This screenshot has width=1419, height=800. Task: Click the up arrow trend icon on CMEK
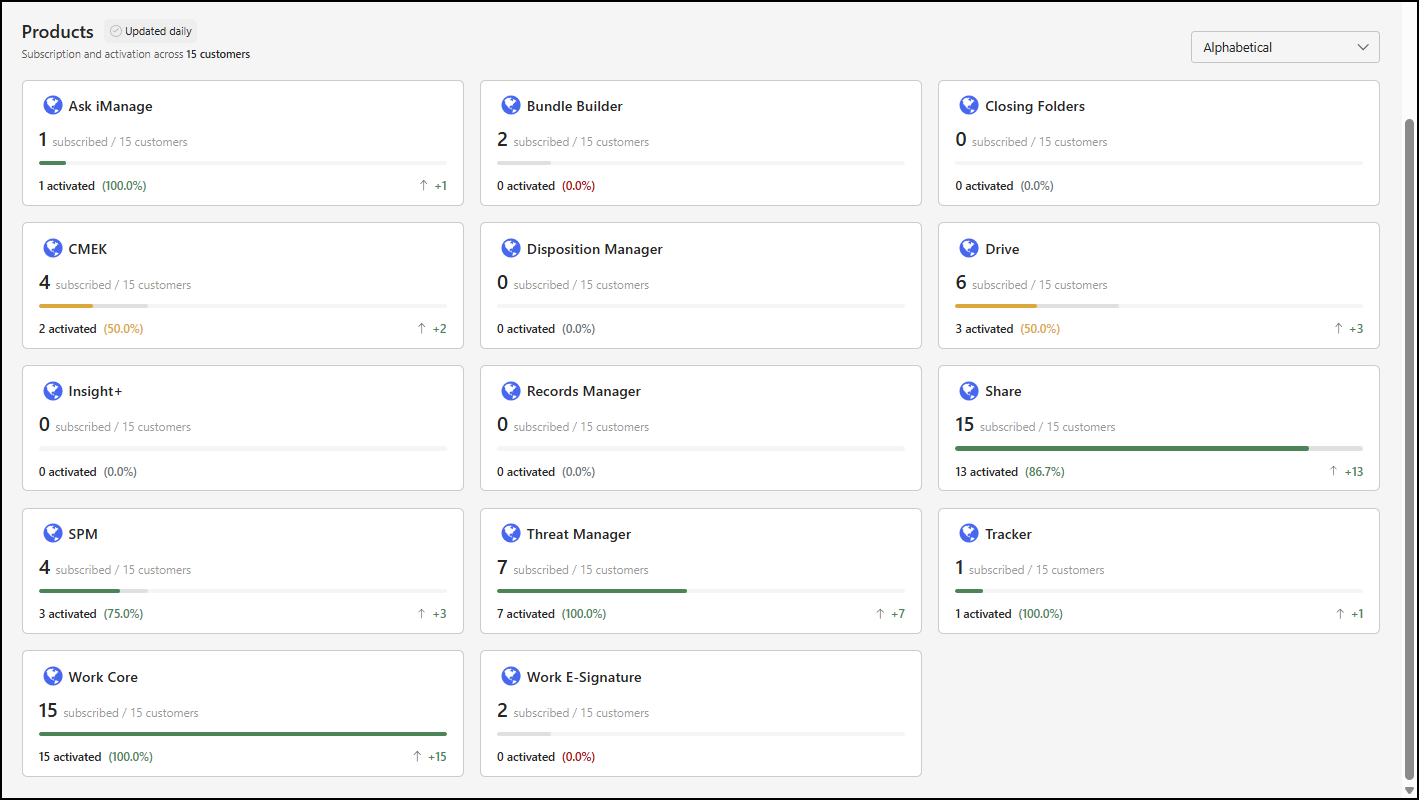[423, 329]
